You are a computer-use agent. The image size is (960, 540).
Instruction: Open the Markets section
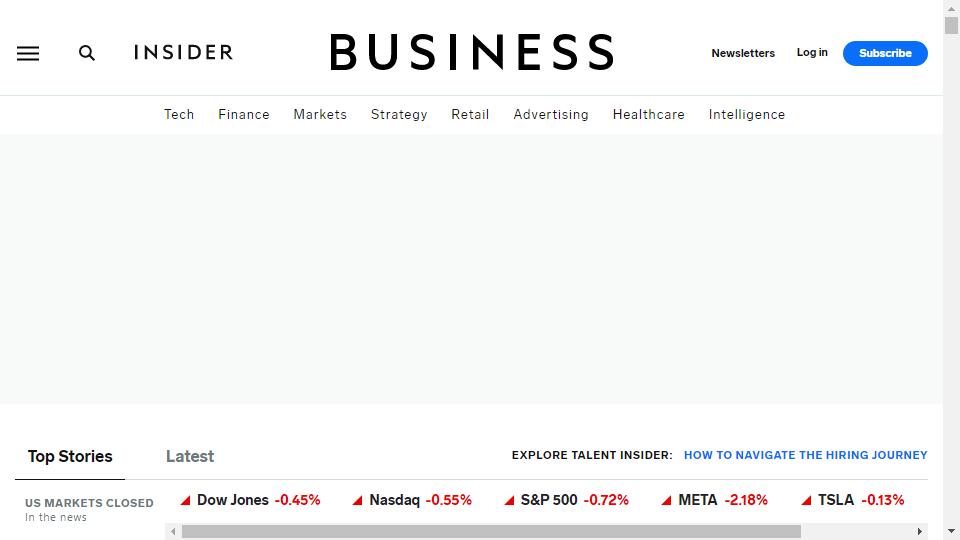[x=320, y=114]
